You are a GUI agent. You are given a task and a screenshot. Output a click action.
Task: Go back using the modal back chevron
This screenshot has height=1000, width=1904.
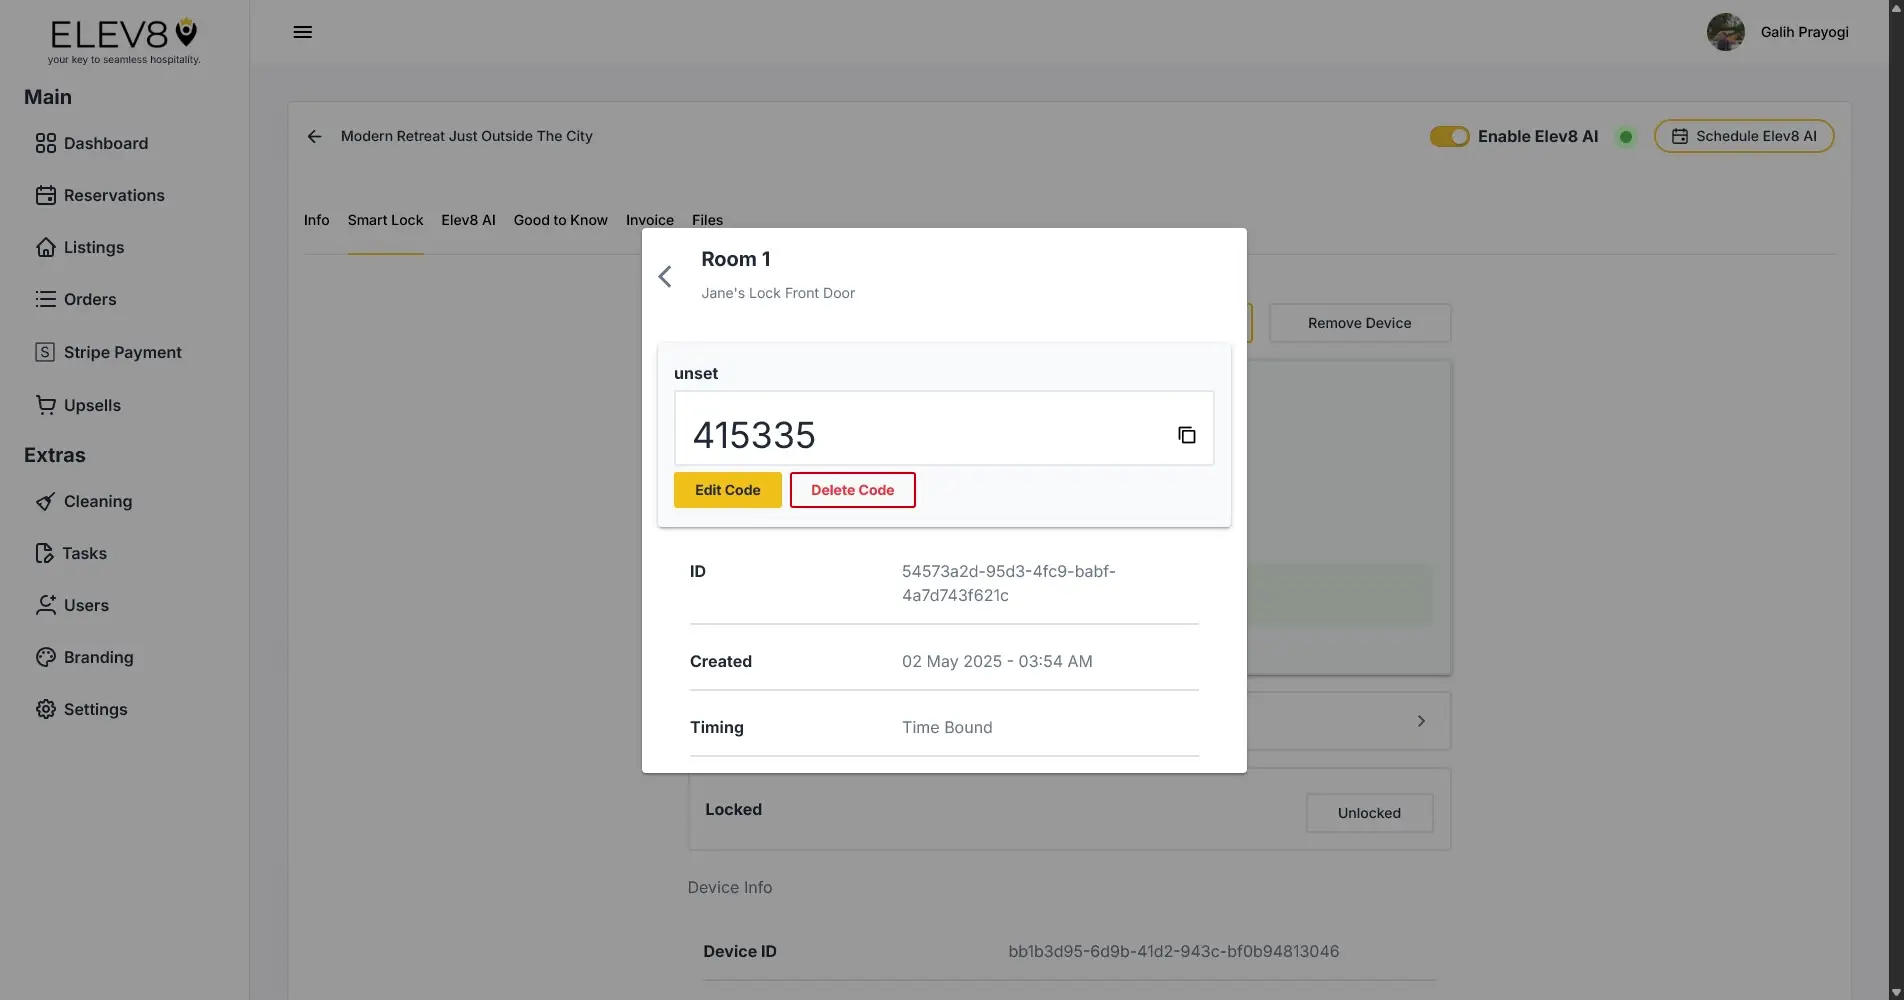[x=665, y=276]
